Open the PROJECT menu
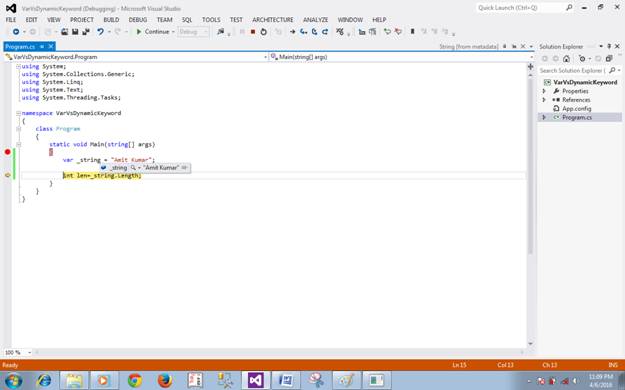Viewport: 625px width, 390px height. (82, 20)
